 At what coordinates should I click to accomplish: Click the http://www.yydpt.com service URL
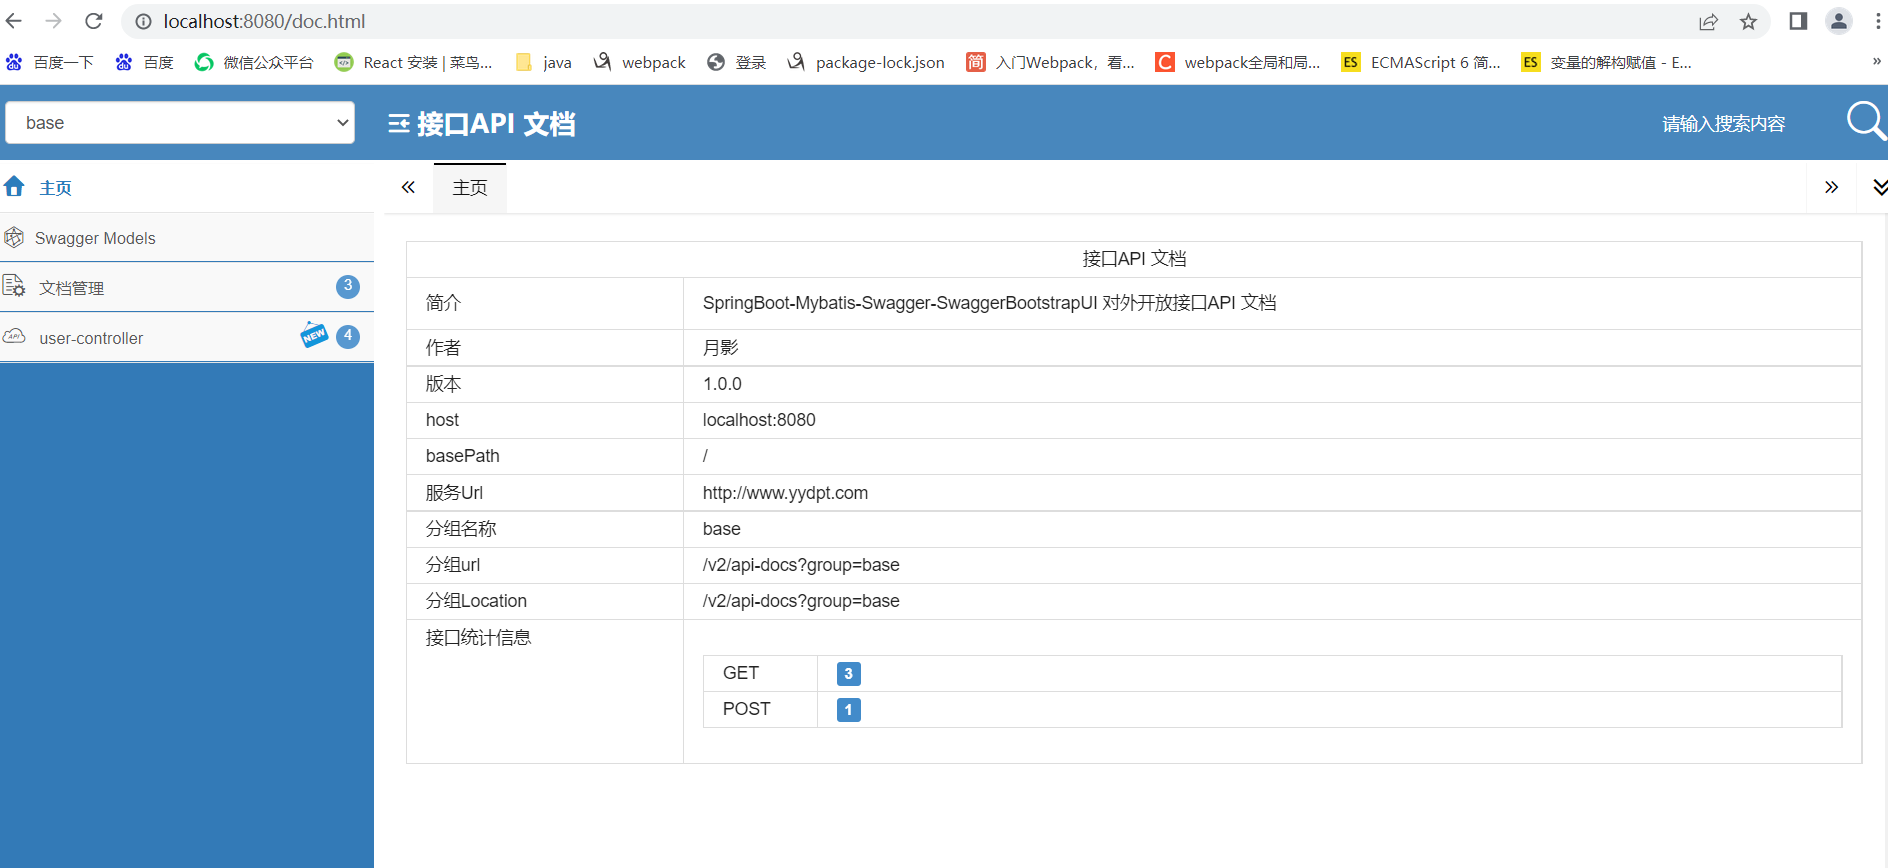(x=785, y=493)
